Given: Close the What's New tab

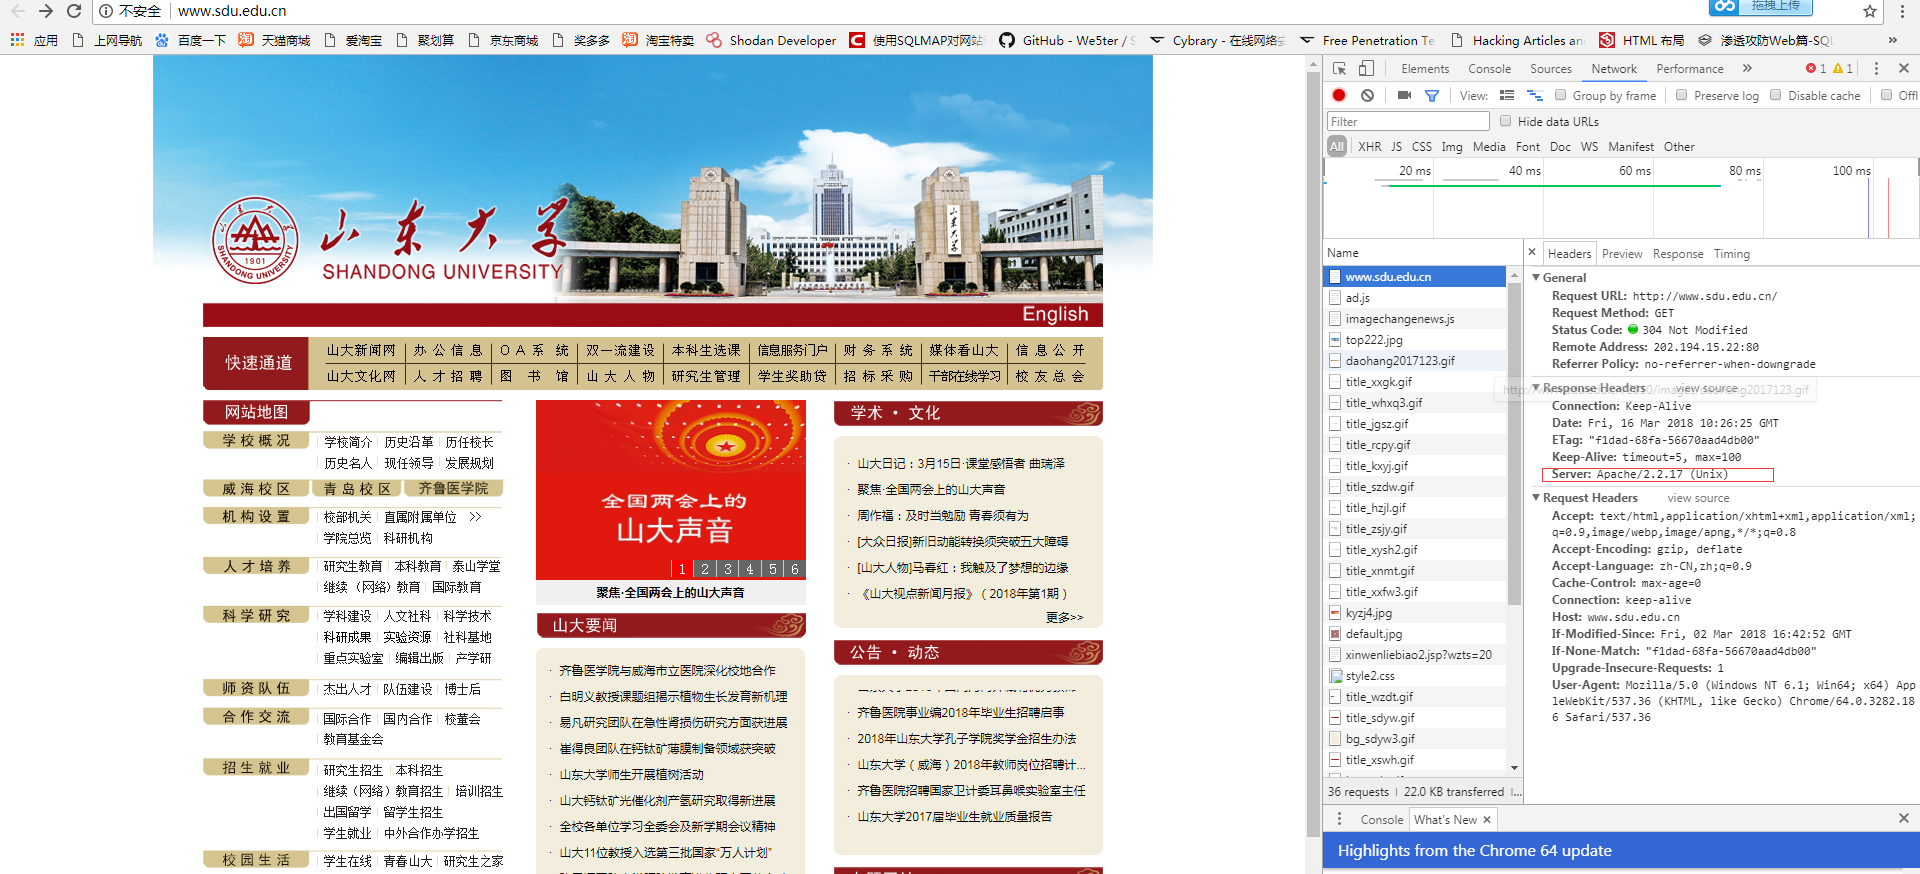Looking at the screenshot, I should (1487, 819).
